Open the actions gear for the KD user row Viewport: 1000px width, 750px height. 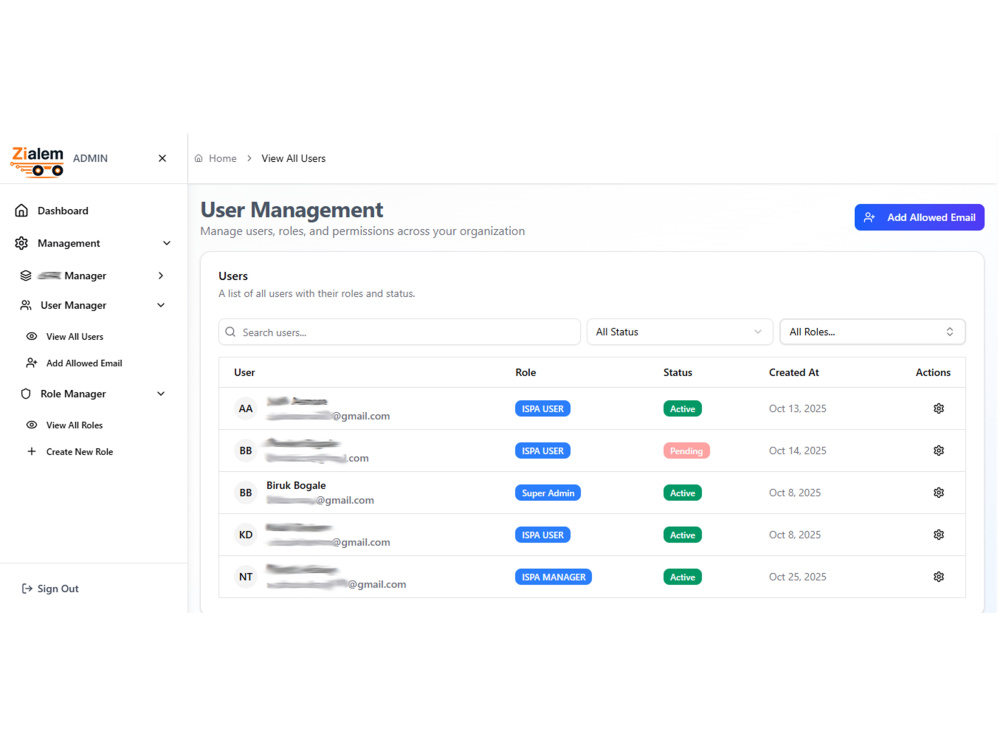point(938,534)
